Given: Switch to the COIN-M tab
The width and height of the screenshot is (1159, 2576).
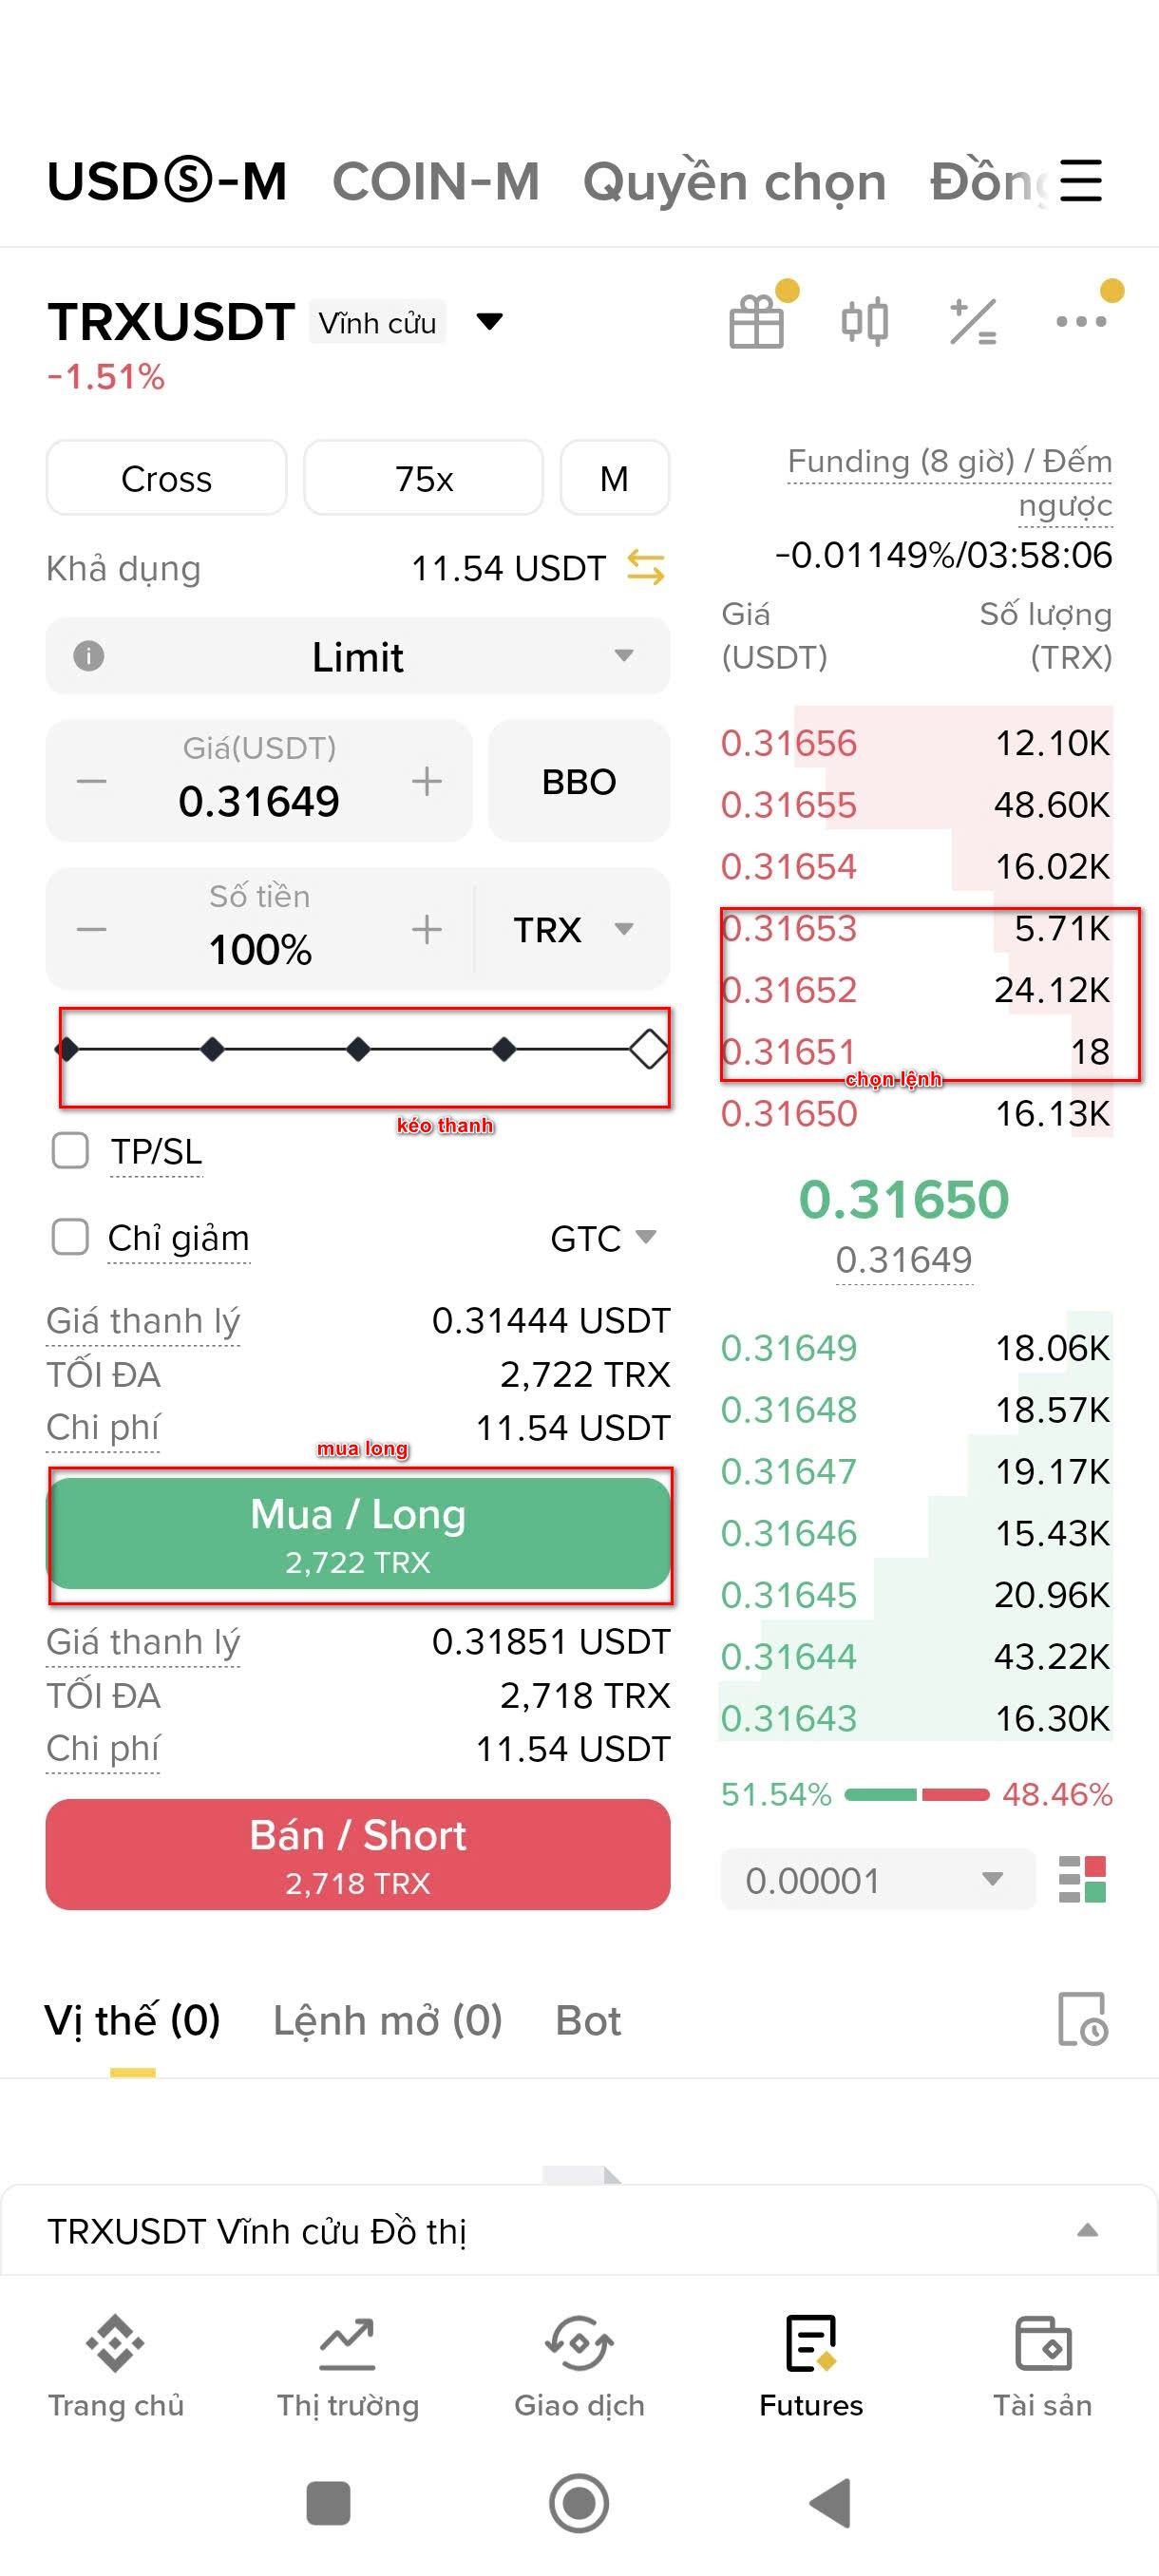Looking at the screenshot, I should click(436, 181).
